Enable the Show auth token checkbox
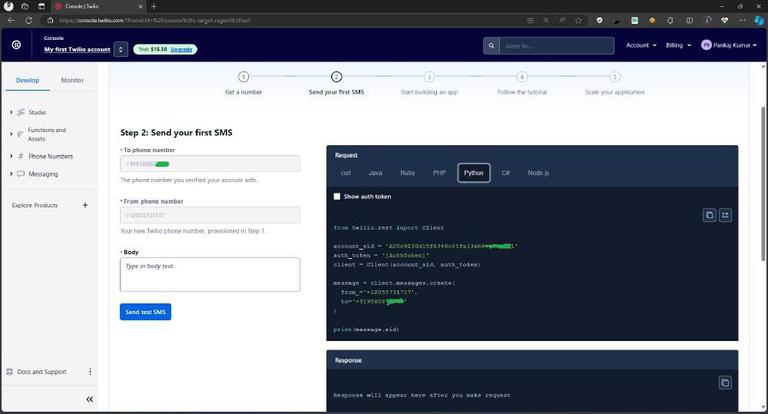The width and height of the screenshot is (768, 414). point(337,196)
